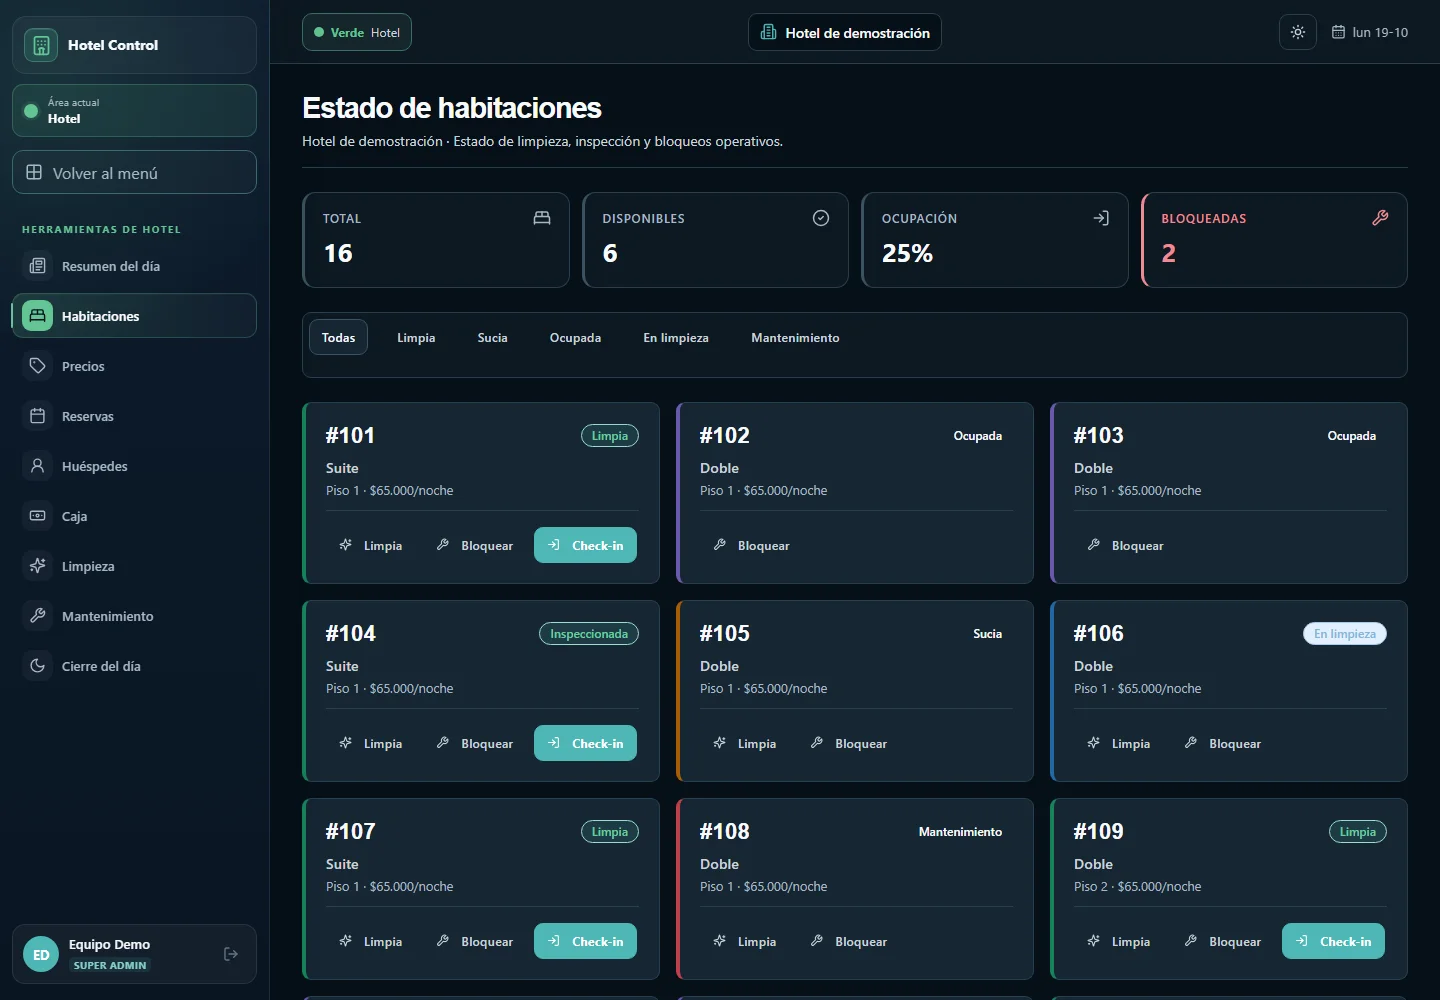
Task: Click the logout icon beside Equipo Demo
Action: [x=231, y=954]
